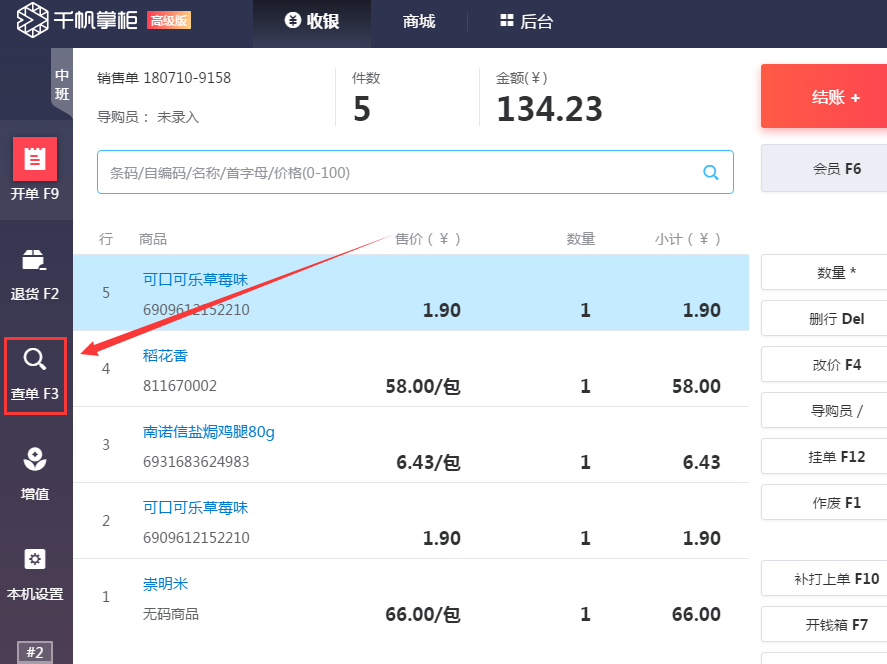Open the 退货 F2 returns function

click(35, 268)
